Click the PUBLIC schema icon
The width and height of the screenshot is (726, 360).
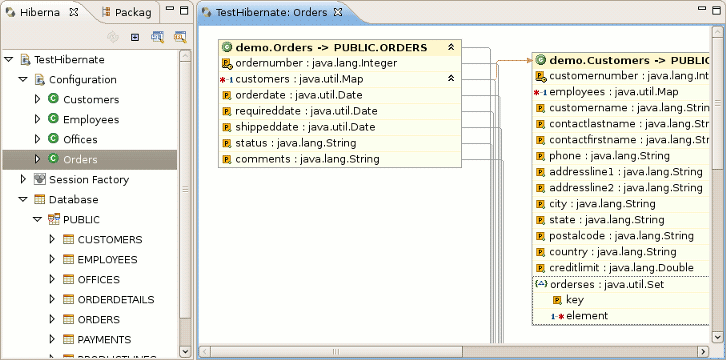pos(54,219)
